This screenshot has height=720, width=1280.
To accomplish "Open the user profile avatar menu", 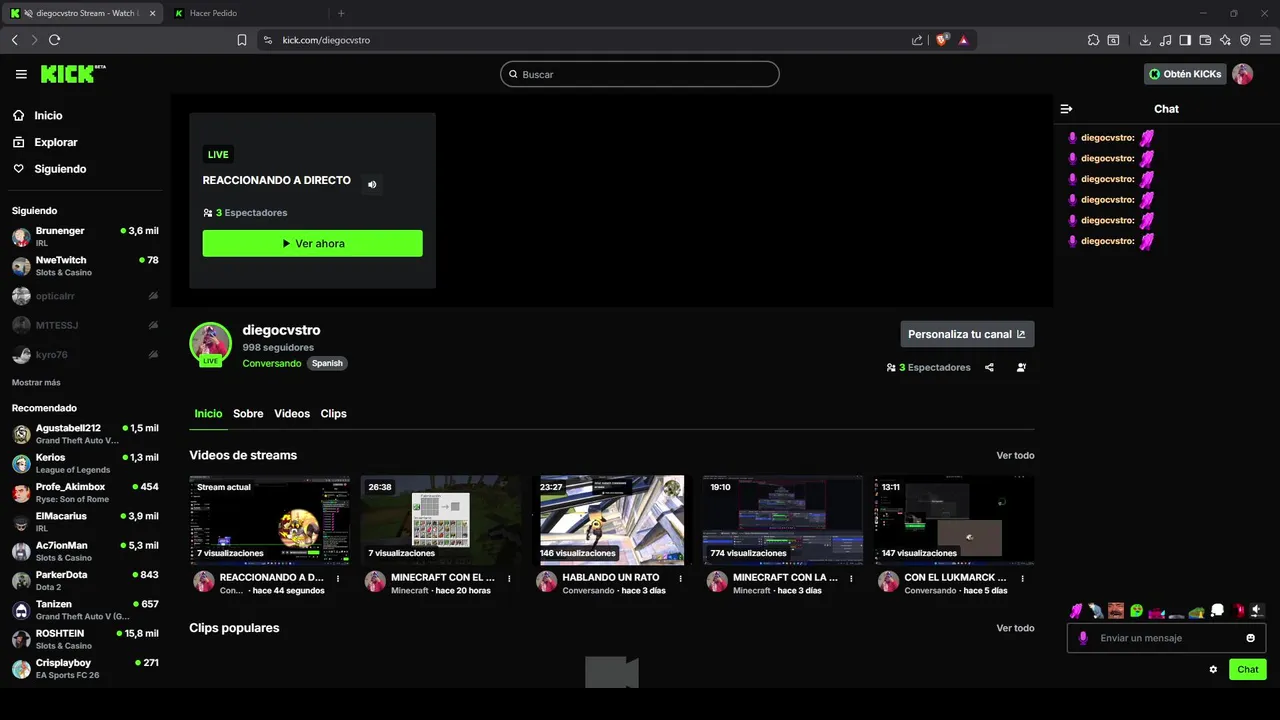I will click(x=1242, y=74).
